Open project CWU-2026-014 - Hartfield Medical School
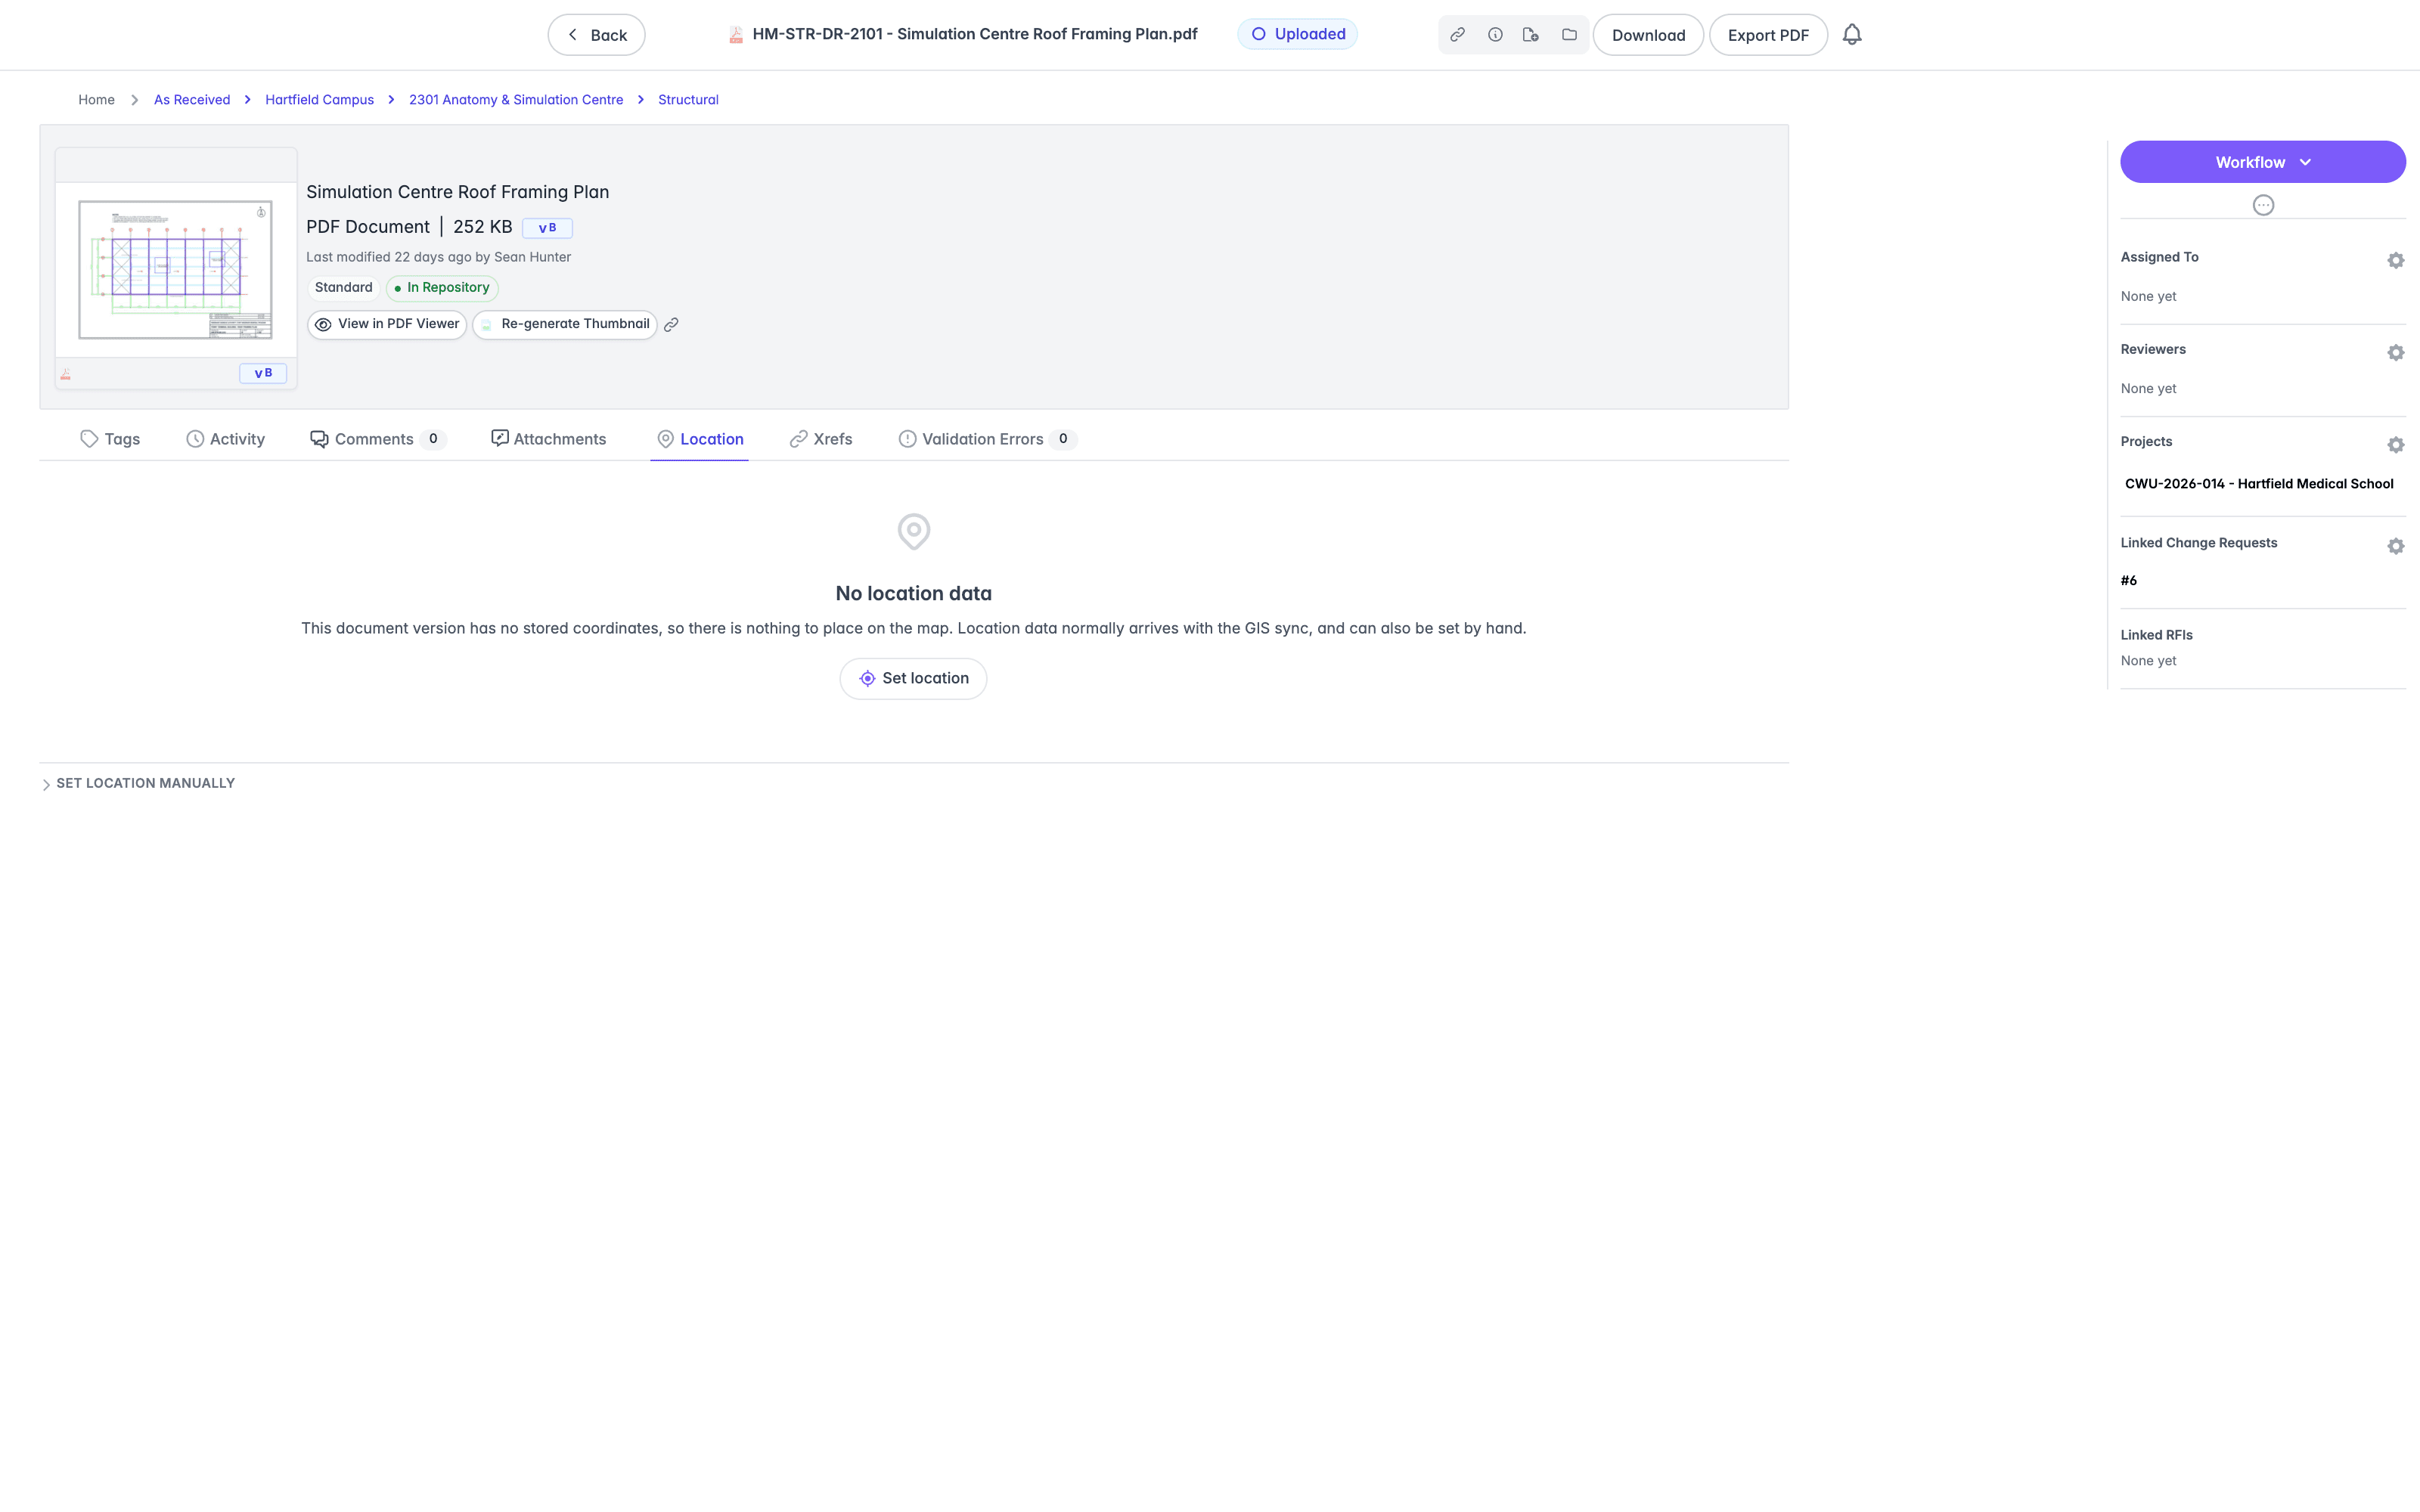The image size is (2420, 1512). point(2259,484)
